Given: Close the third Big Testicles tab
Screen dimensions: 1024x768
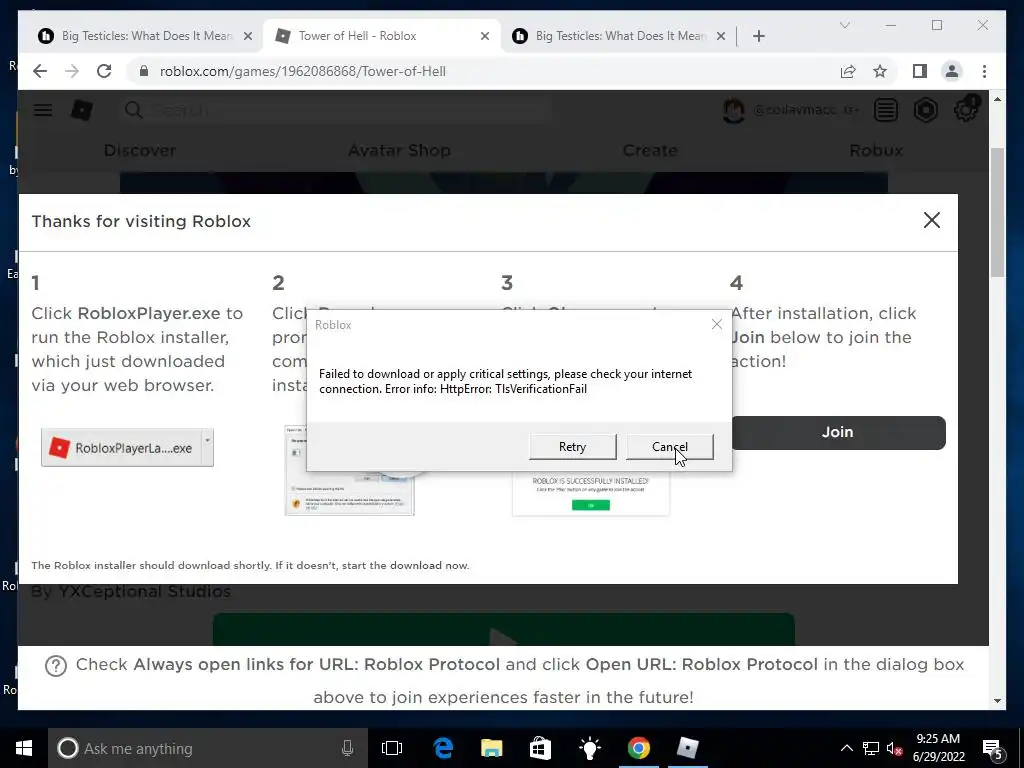Looking at the screenshot, I should [x=720, y=36].
